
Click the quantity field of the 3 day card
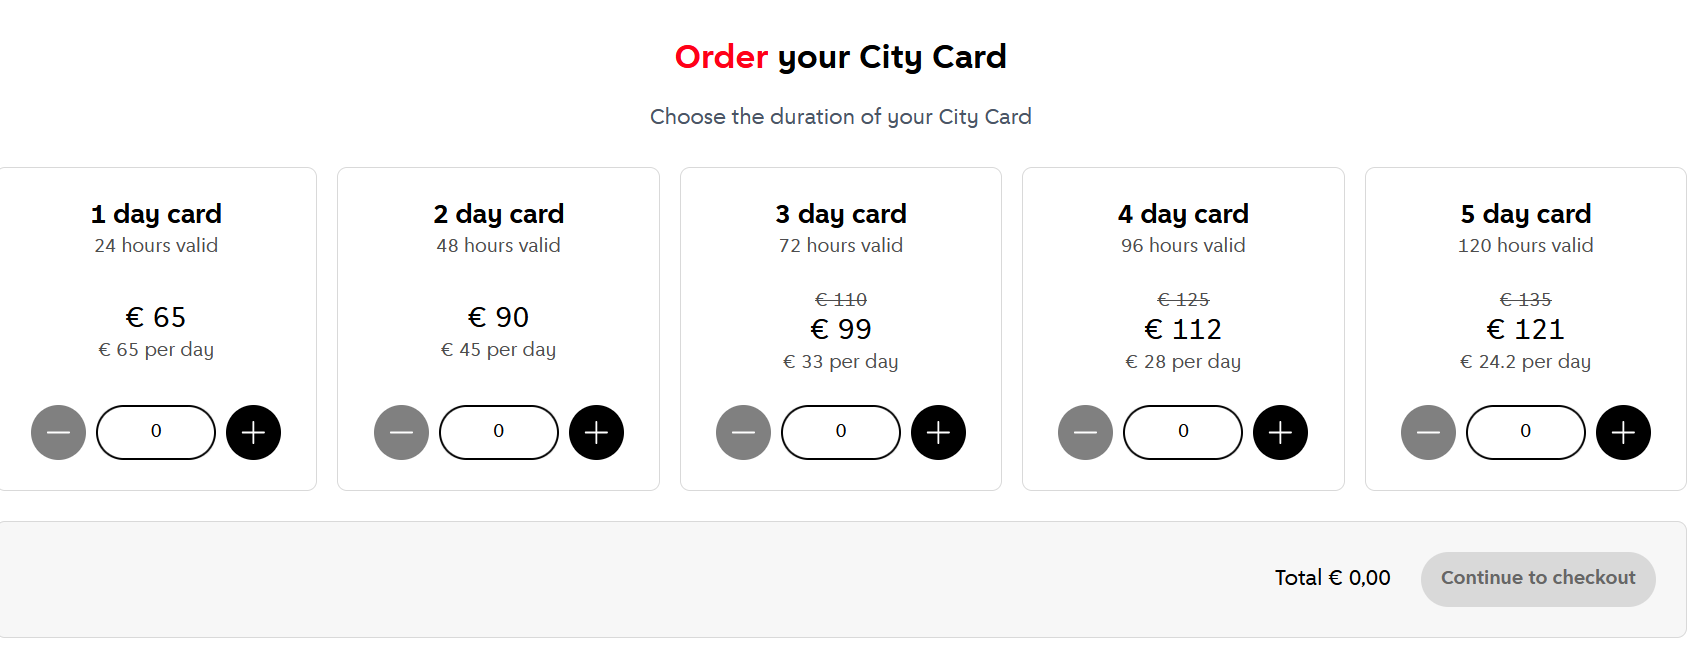840,432
